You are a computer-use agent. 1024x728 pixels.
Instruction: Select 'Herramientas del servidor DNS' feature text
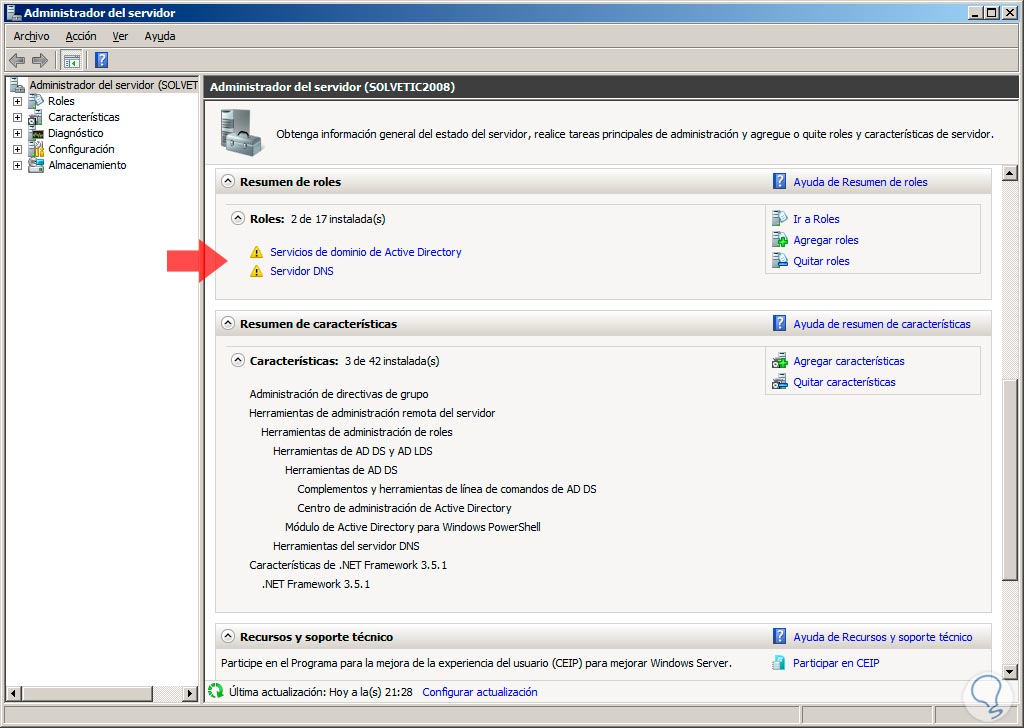(346, 546)
